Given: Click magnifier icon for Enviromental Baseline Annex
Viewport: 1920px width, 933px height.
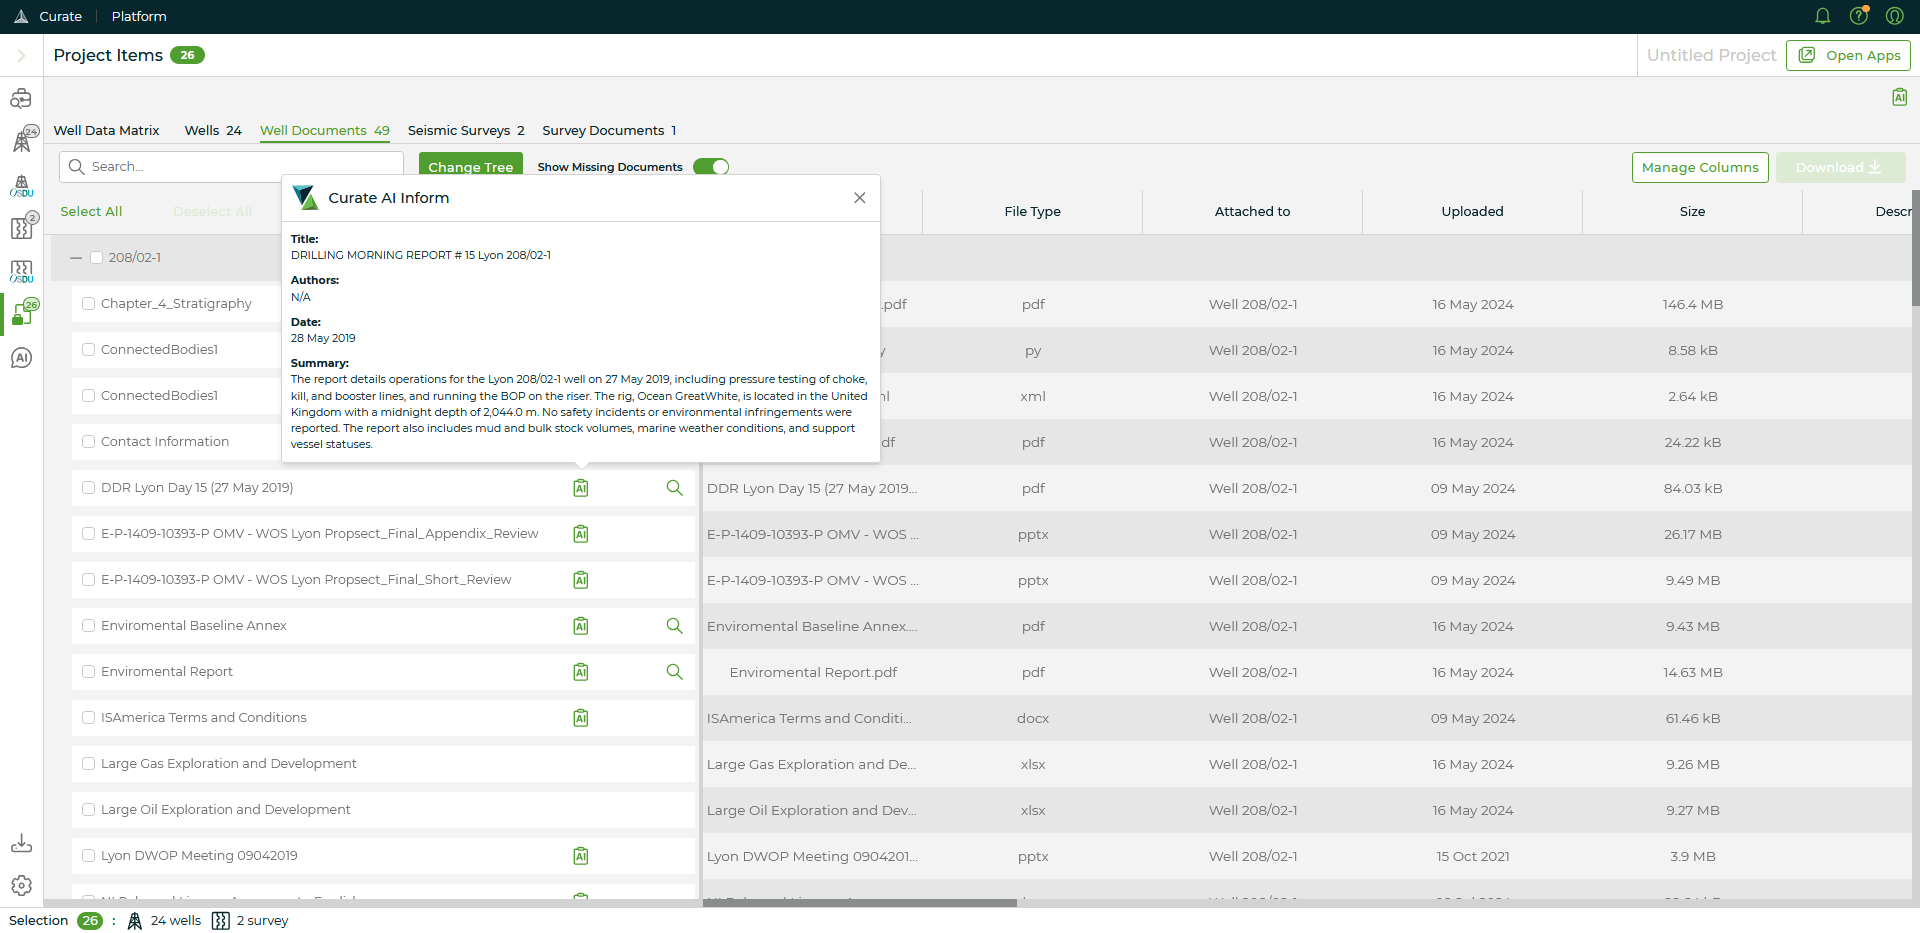Looking at the screenshot, I should coord(675,626).
